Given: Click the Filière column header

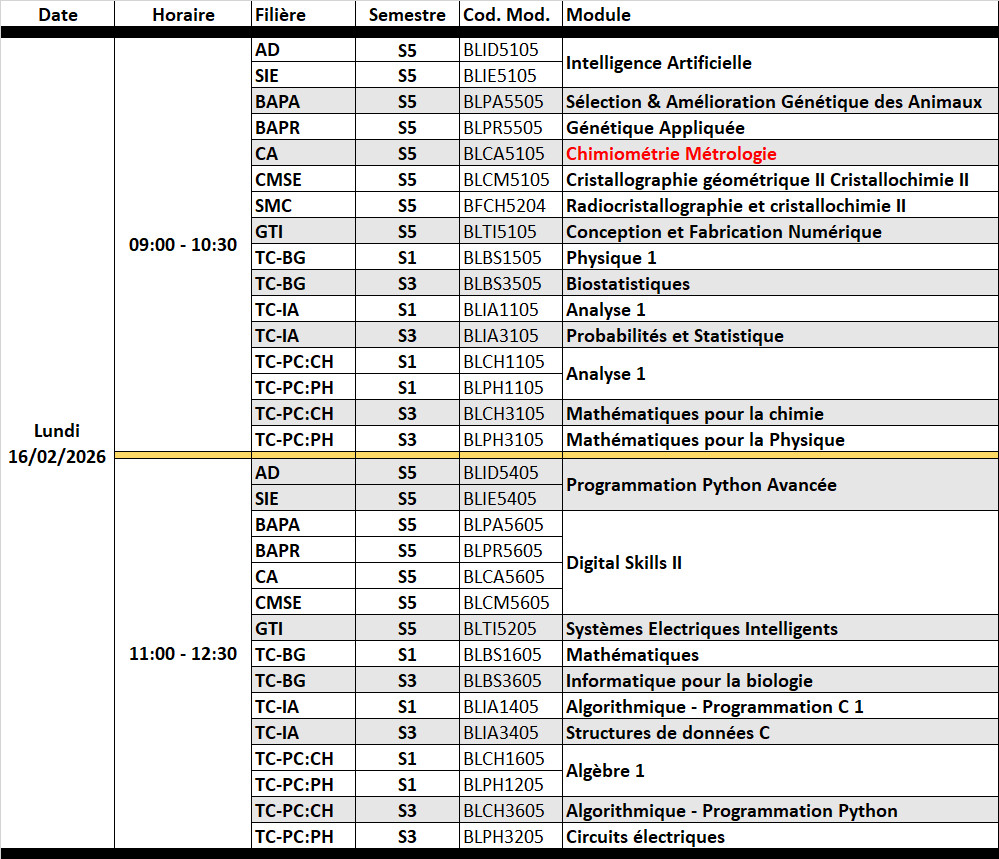Looking at the screenshot, I should 280,15.
